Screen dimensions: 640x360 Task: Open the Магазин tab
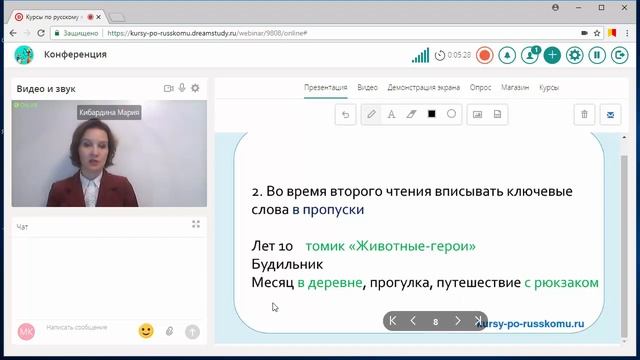(515, 87)
